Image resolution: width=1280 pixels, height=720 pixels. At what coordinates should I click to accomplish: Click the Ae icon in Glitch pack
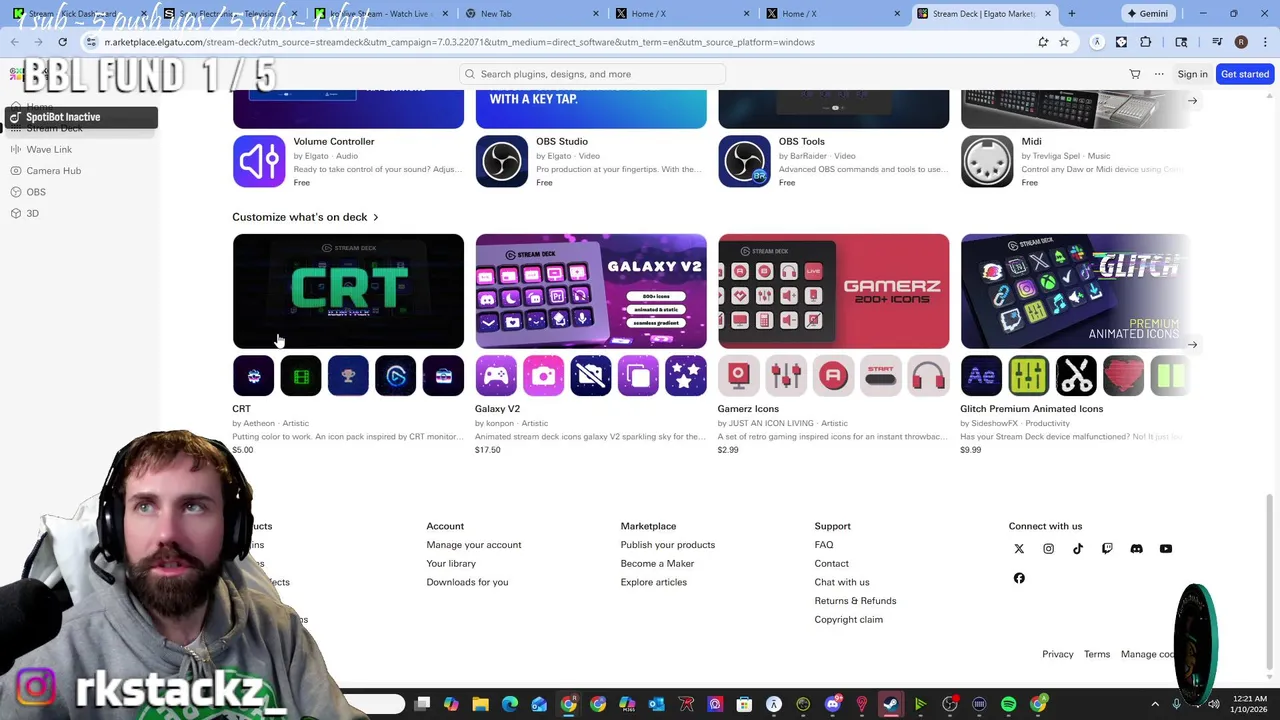tap(981, 376)
